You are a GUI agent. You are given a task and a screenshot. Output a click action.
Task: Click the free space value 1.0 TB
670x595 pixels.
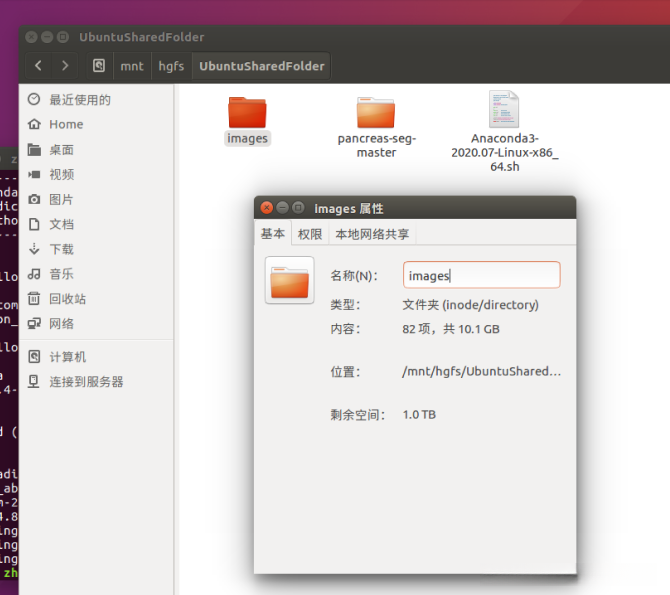tap(419, 415)
